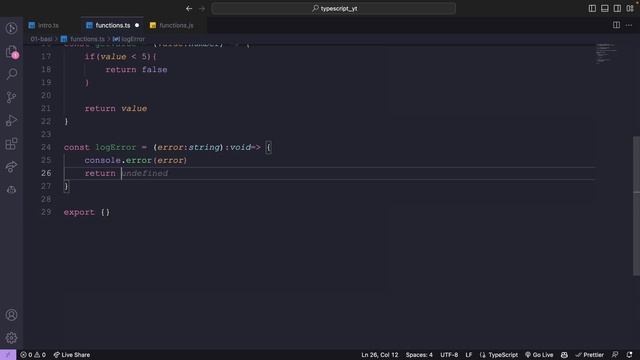Screen dimensions: 640x360
Task: Open the 01-basi breadcrumb folder
Action: [41, 39]
